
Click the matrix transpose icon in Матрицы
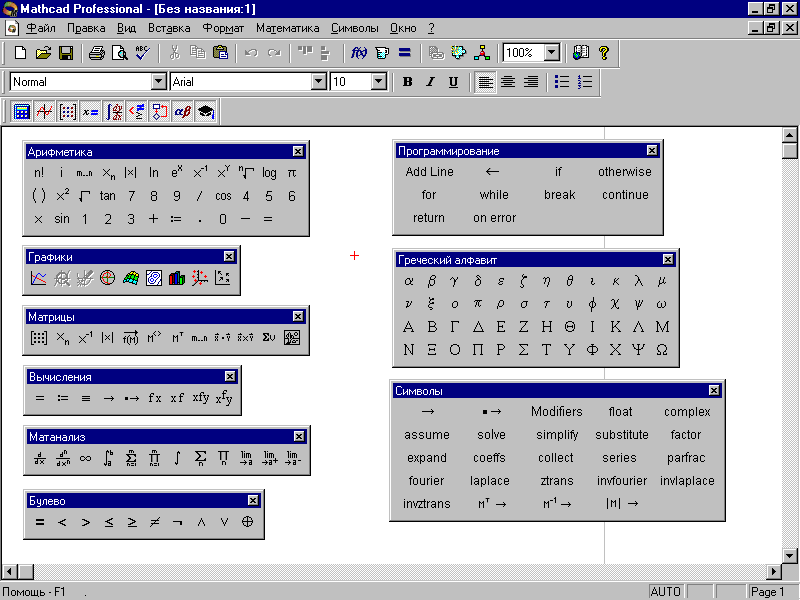tap(177, 338)
